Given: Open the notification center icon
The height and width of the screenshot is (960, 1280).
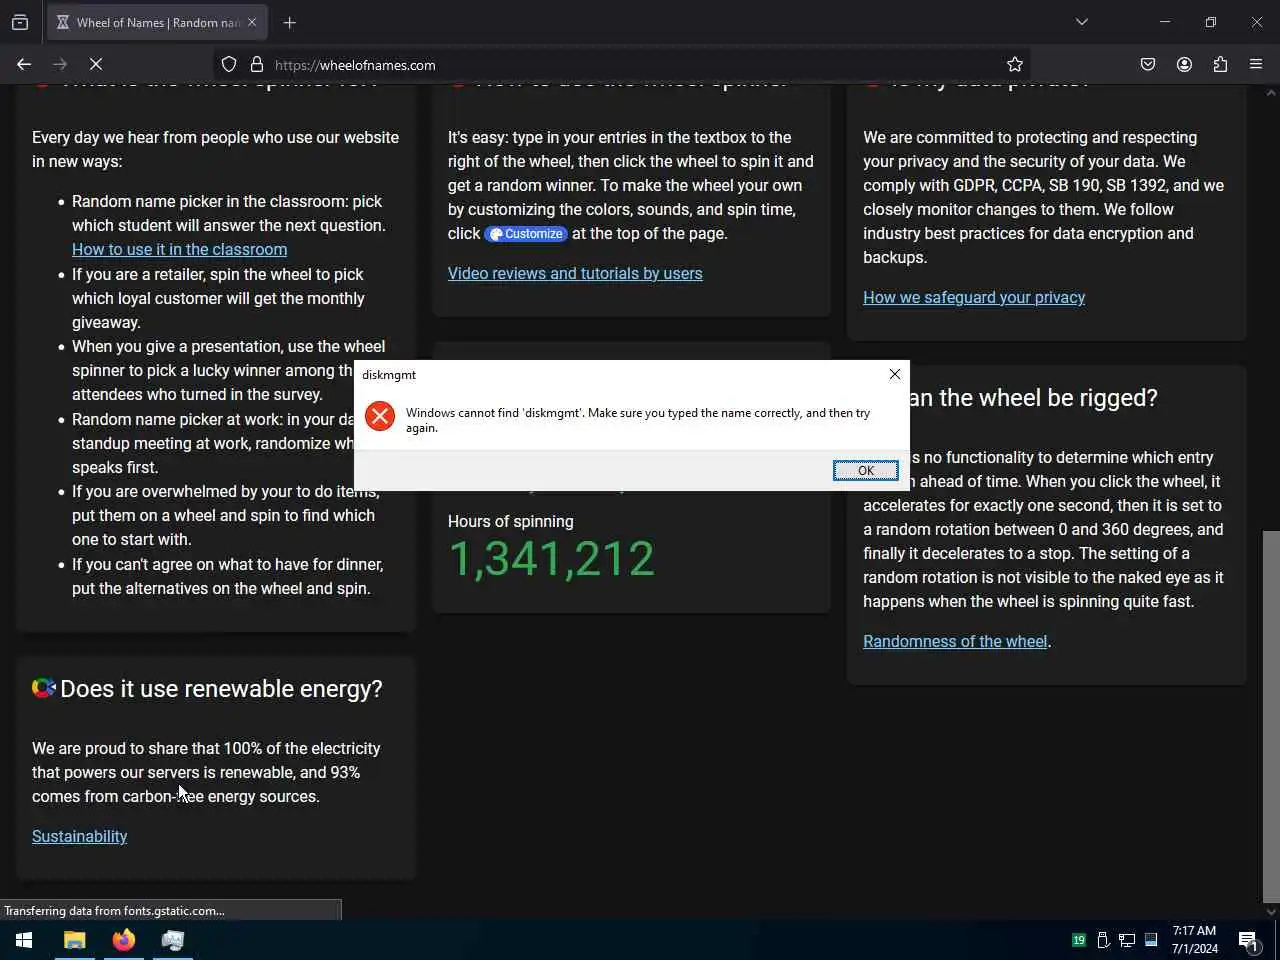Looking at the screenshot, I should pyautogui.click(x=1248, y=940).
